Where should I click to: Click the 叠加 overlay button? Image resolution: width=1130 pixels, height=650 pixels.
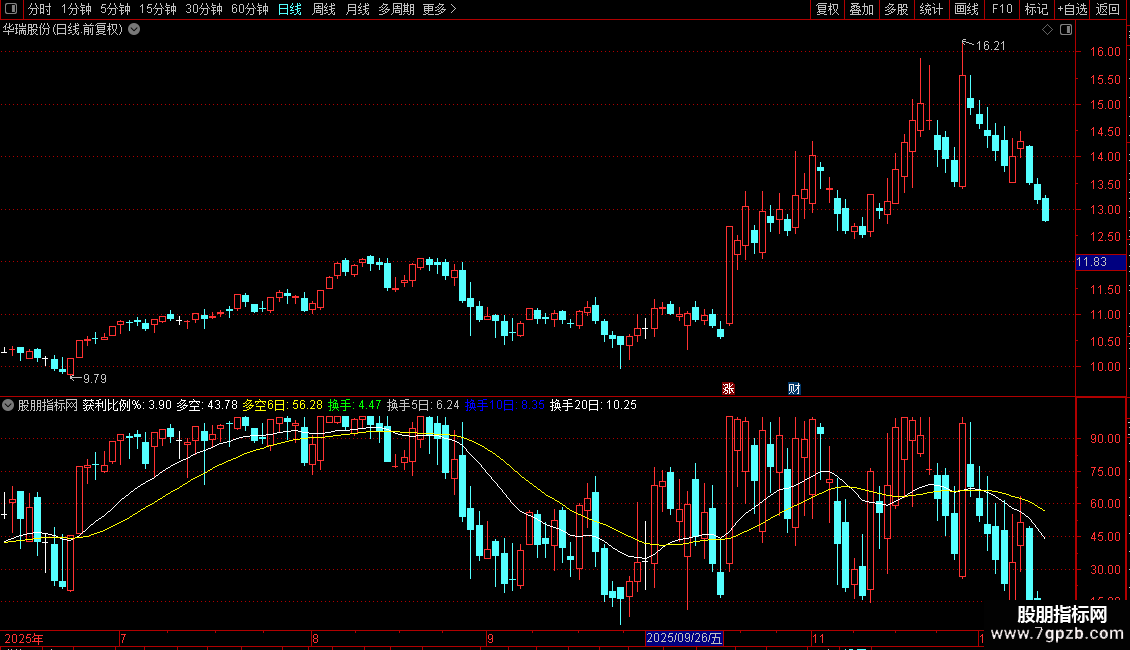tap(861, 9)
